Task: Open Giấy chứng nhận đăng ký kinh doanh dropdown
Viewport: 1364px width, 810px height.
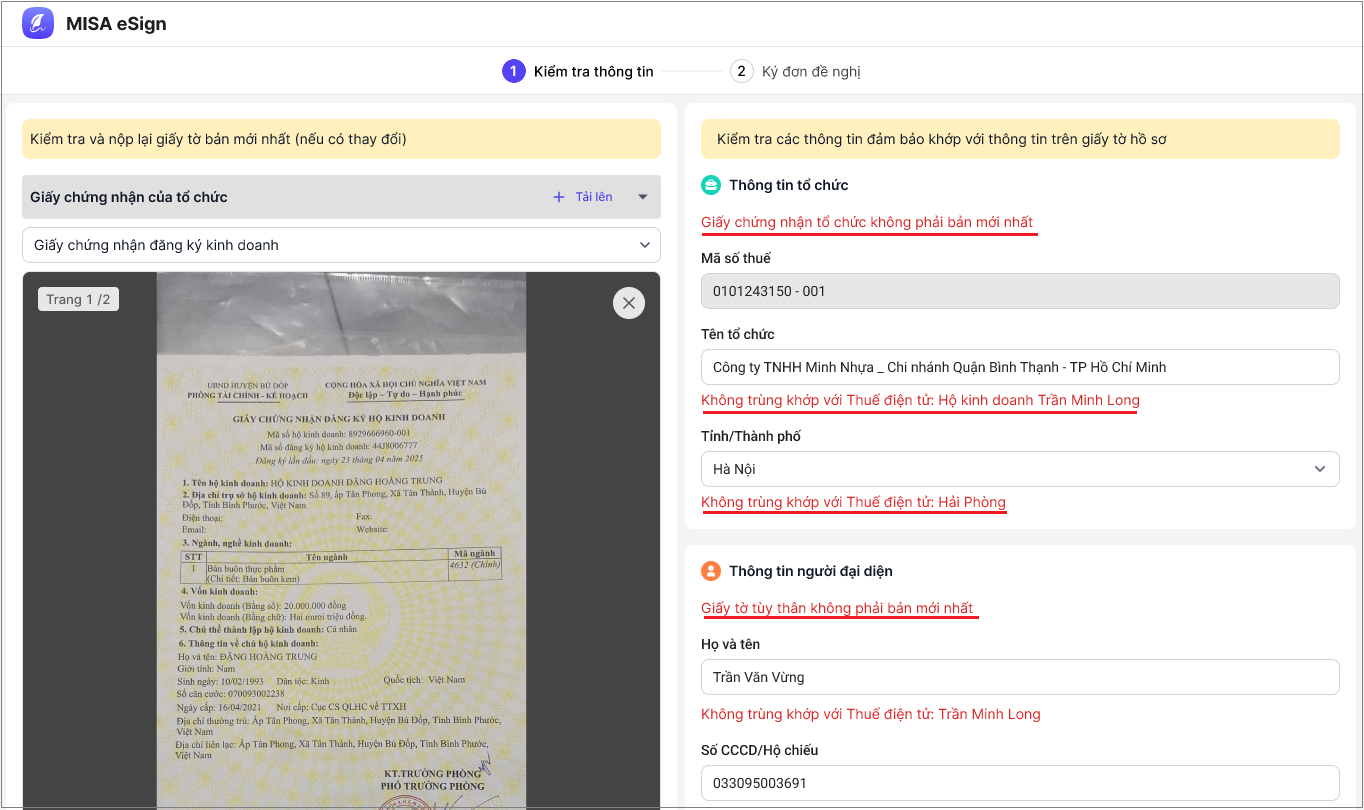Action: tap(341, 245)
